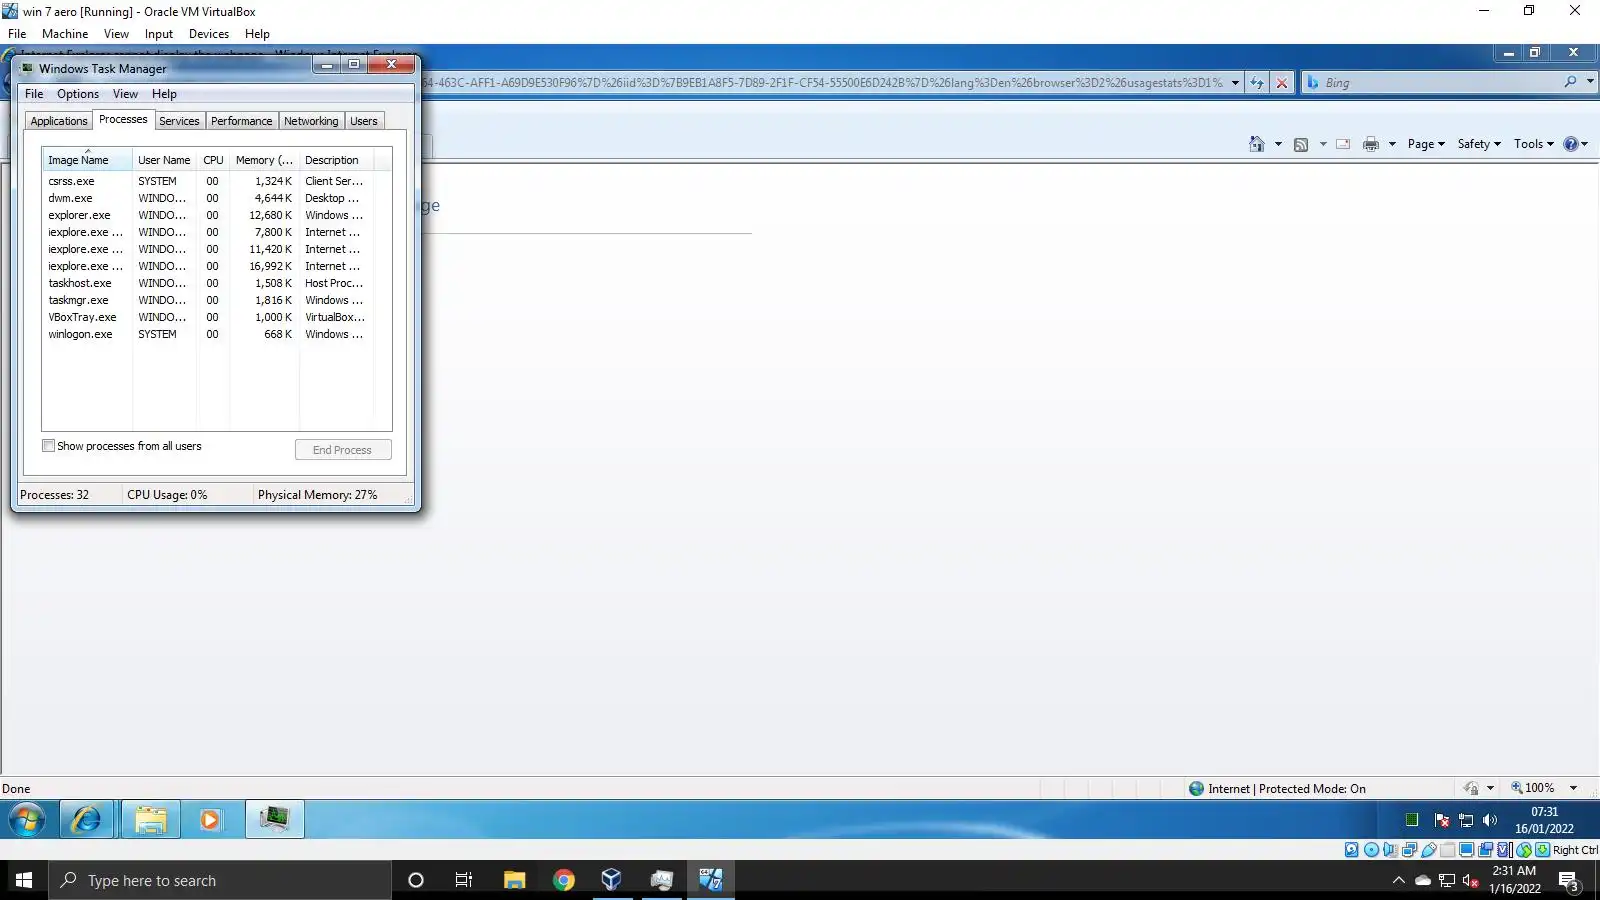Open Internet Explorer from Windows 7 taskbar
Screen dimensions: 1600x900
point(87,820)
